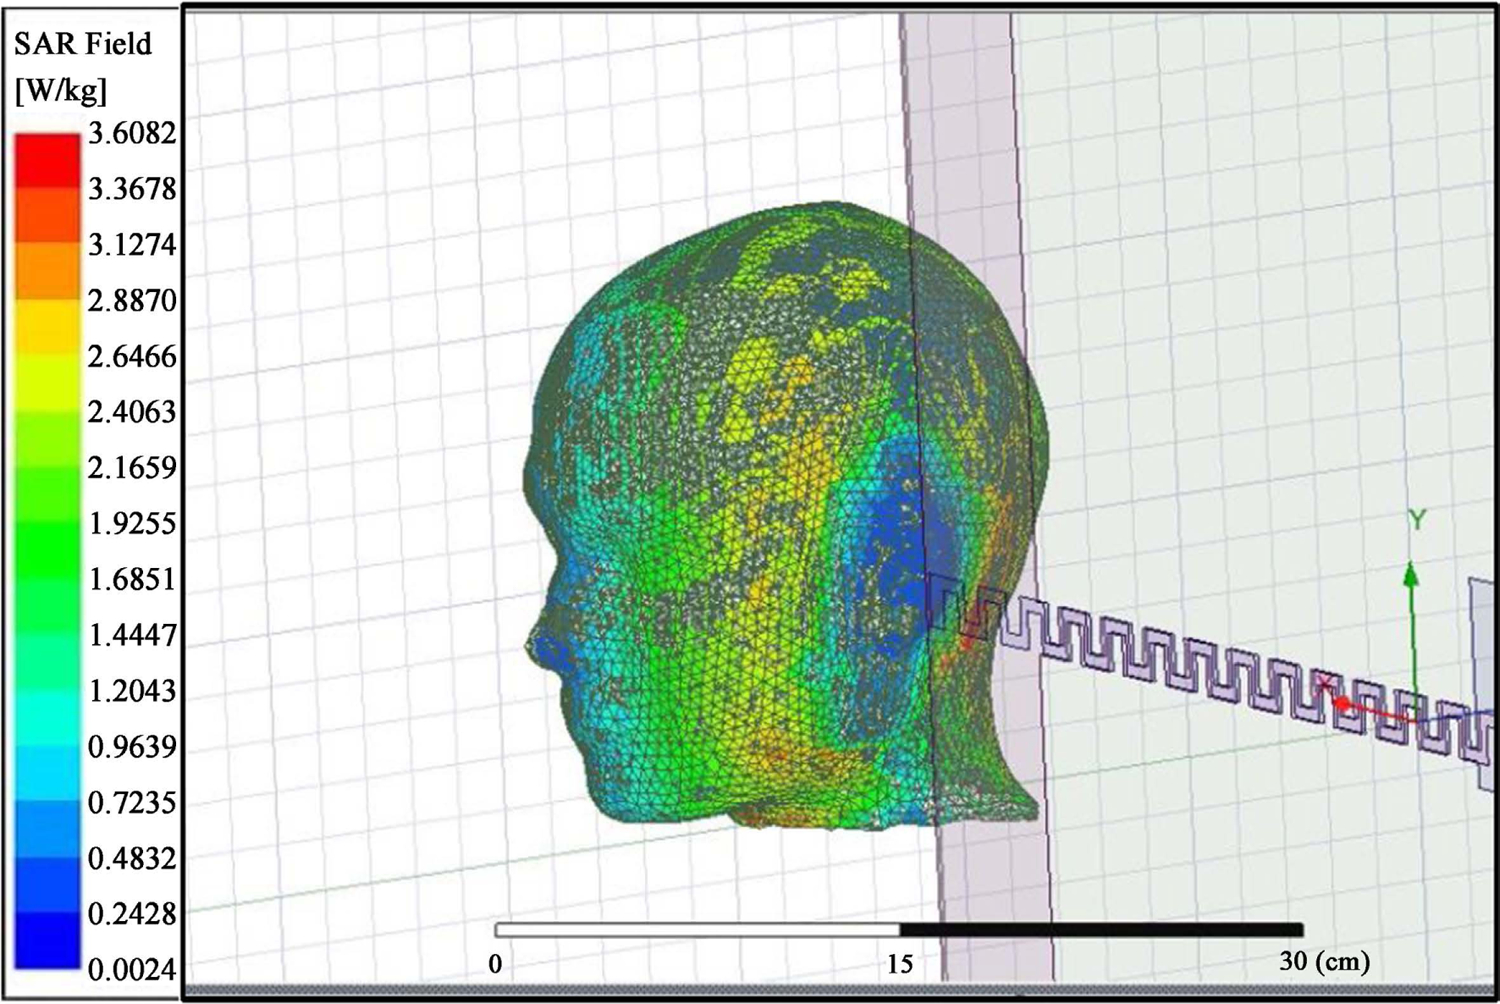Screen dimensions: 1500x1004
Task: Click the 2.4063 legend value
Action: pyautogui.click(x=132, y=412)
